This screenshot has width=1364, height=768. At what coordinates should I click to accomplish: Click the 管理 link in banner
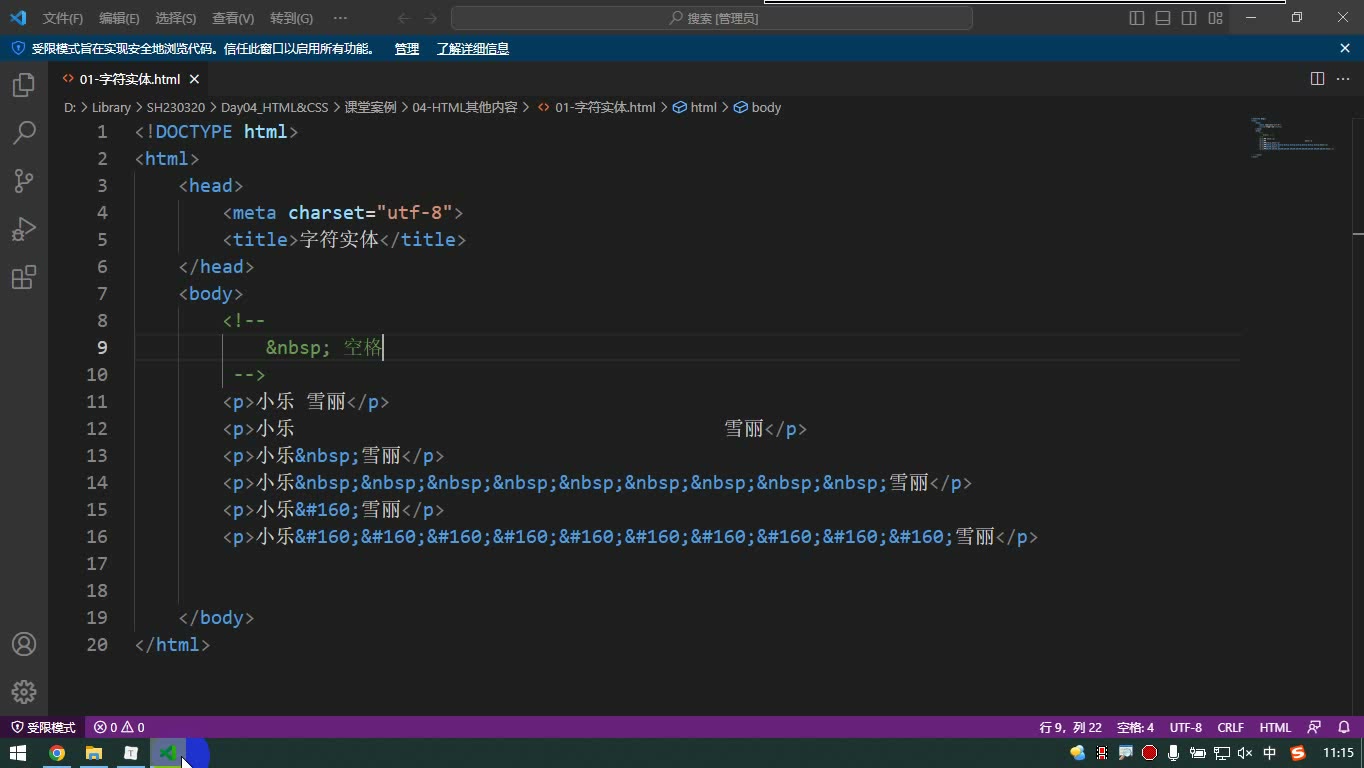pos(407,48)
